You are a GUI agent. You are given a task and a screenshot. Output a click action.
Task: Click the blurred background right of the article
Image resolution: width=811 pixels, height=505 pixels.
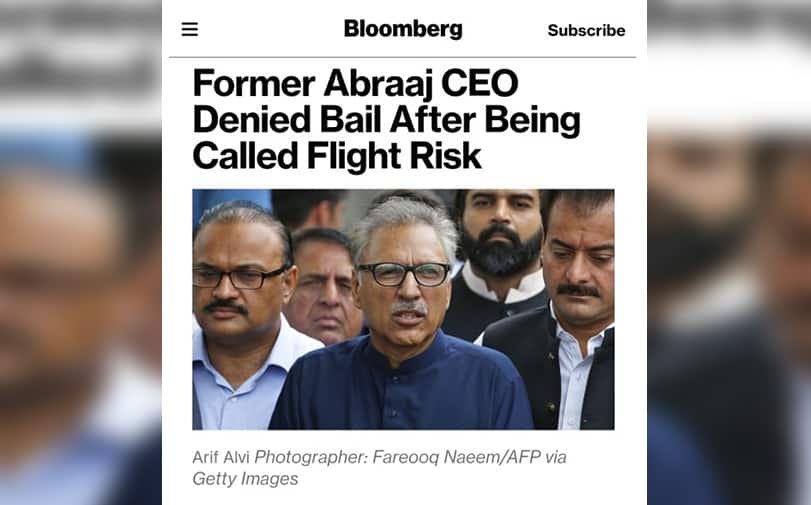[x=730, y=300]
